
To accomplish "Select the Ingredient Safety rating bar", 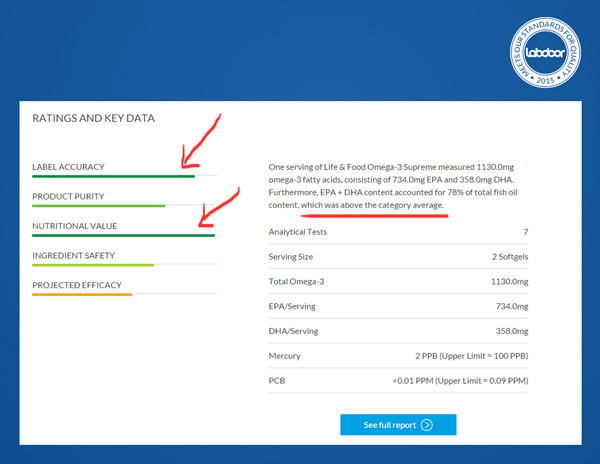I will point(124,265).
